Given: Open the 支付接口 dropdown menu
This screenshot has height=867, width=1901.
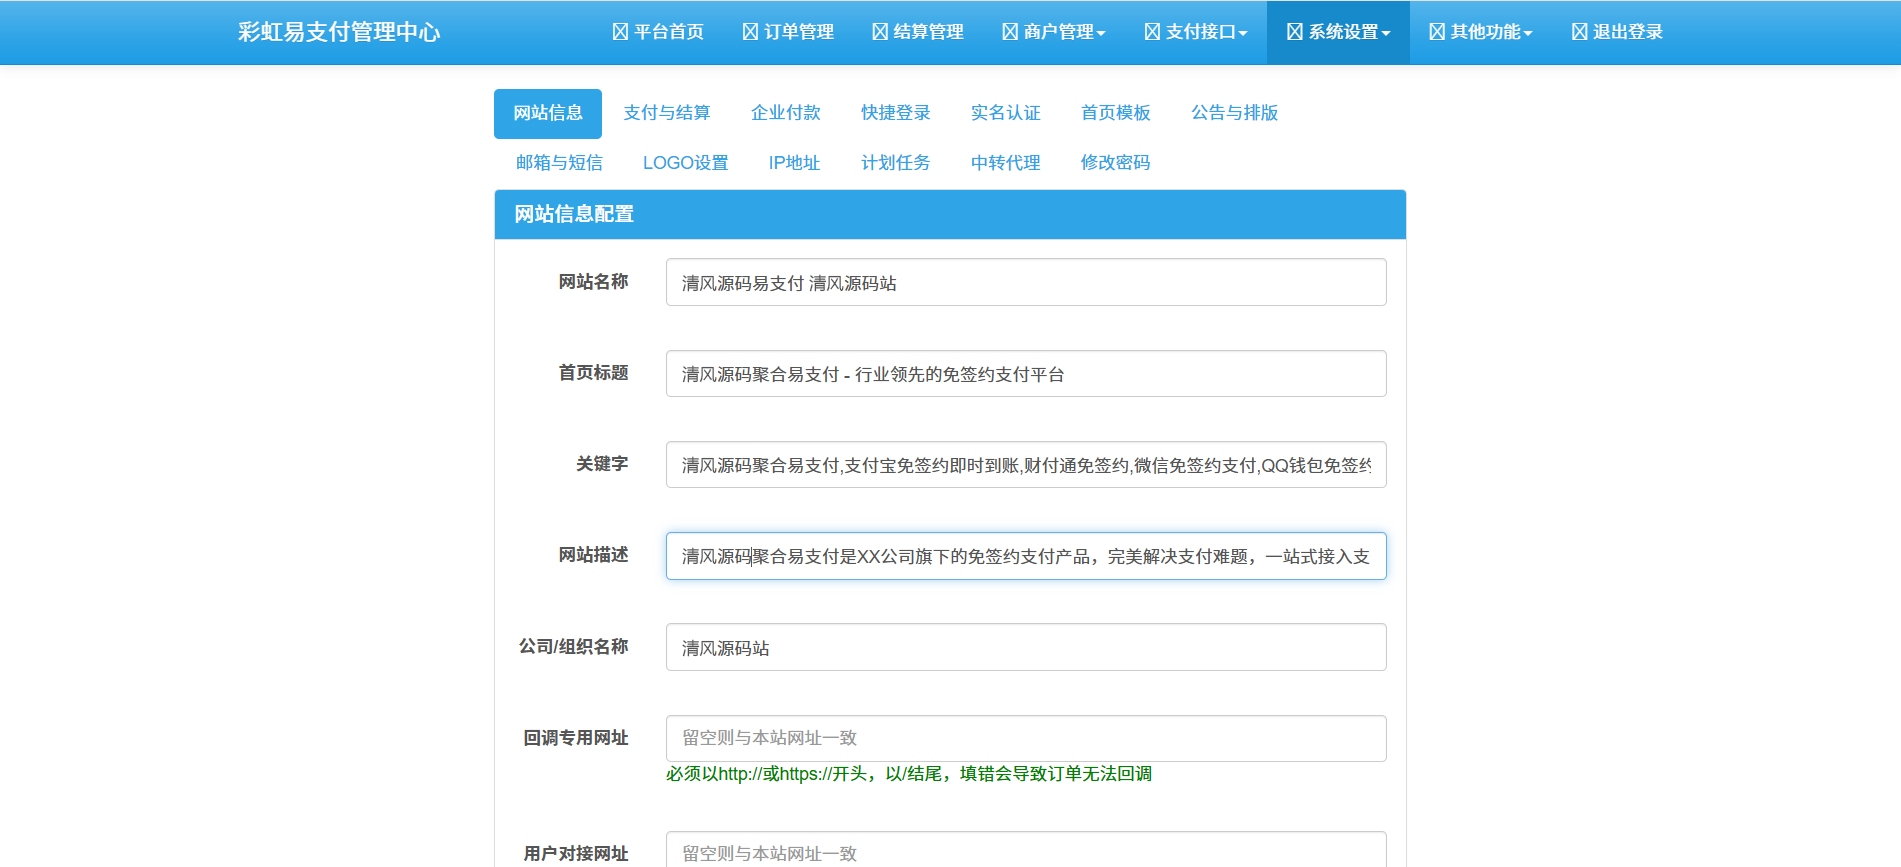Looking at the screenshot, I should [1196, 32].
